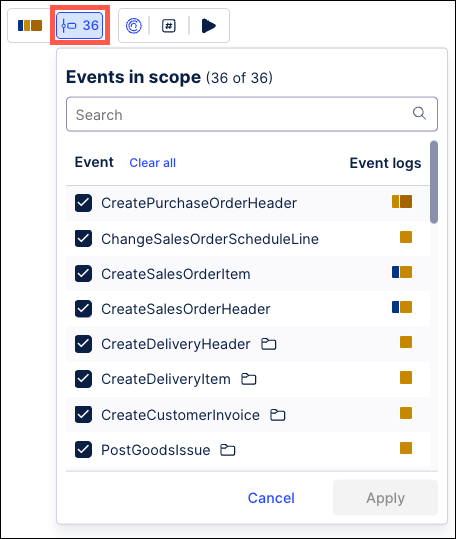Screen dimensions: 456x539
Task: Click folder icon next to CreateDeliveryHeader
Action: (x=269, y=344)
